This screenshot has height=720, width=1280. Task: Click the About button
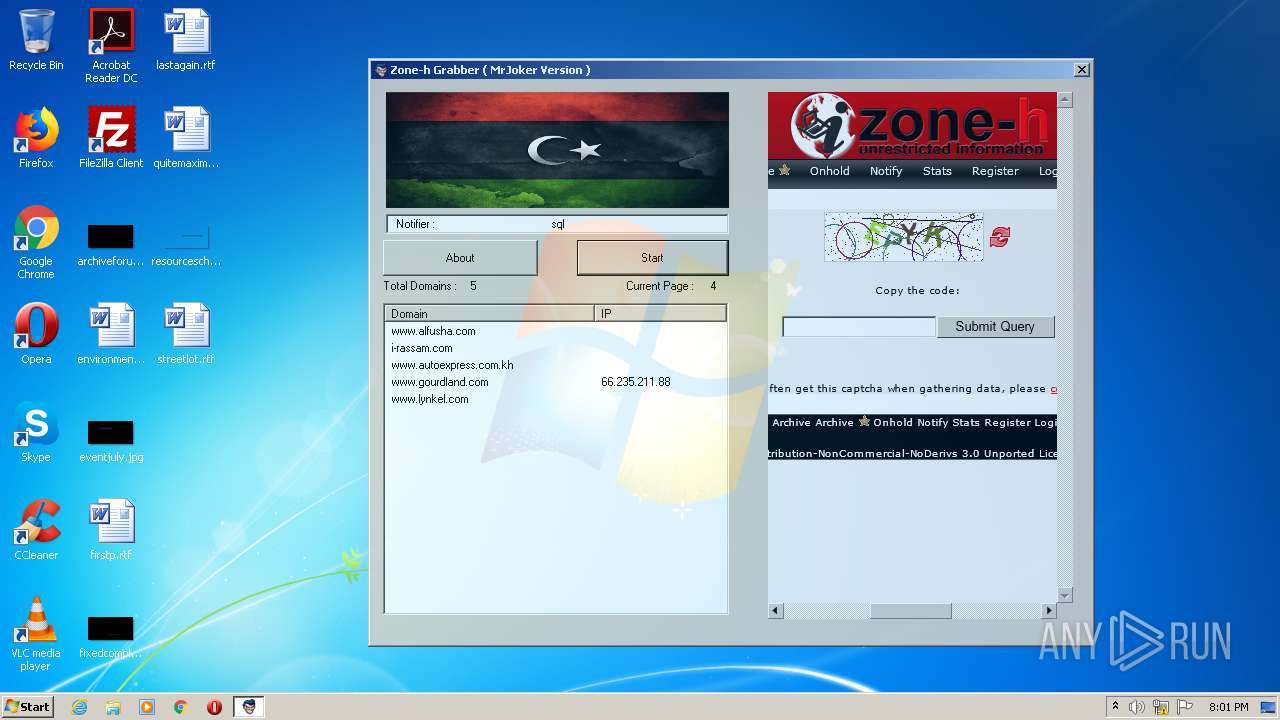pyautogui.click(x=460, y=258)
